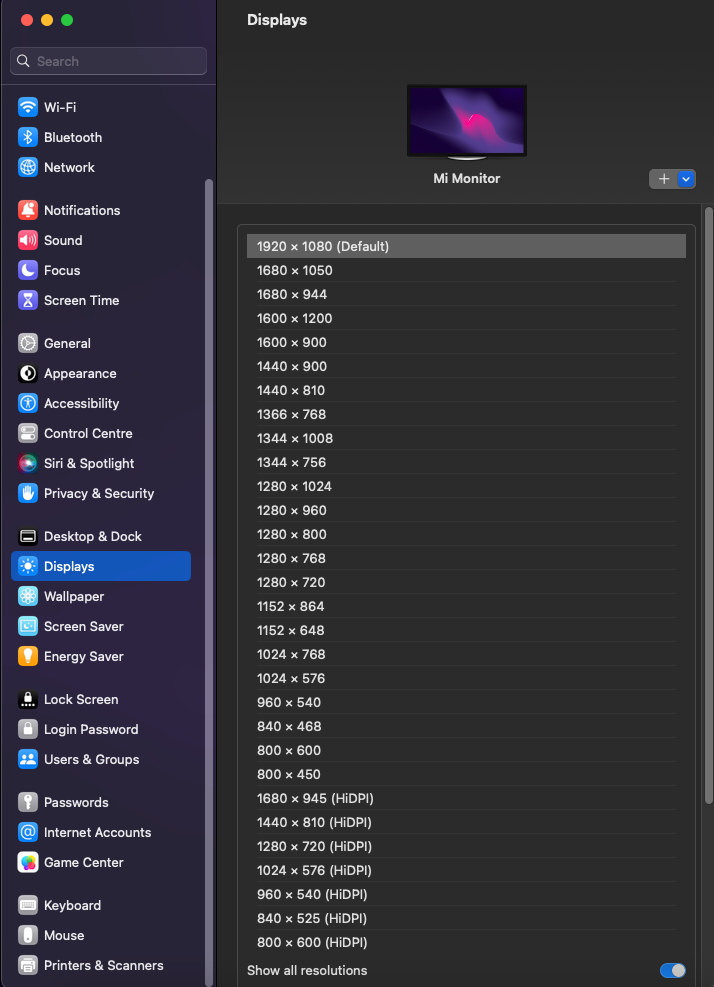
Task: Select 800 × 600 (HiDPI) resolution
Action: coord(466,942)
